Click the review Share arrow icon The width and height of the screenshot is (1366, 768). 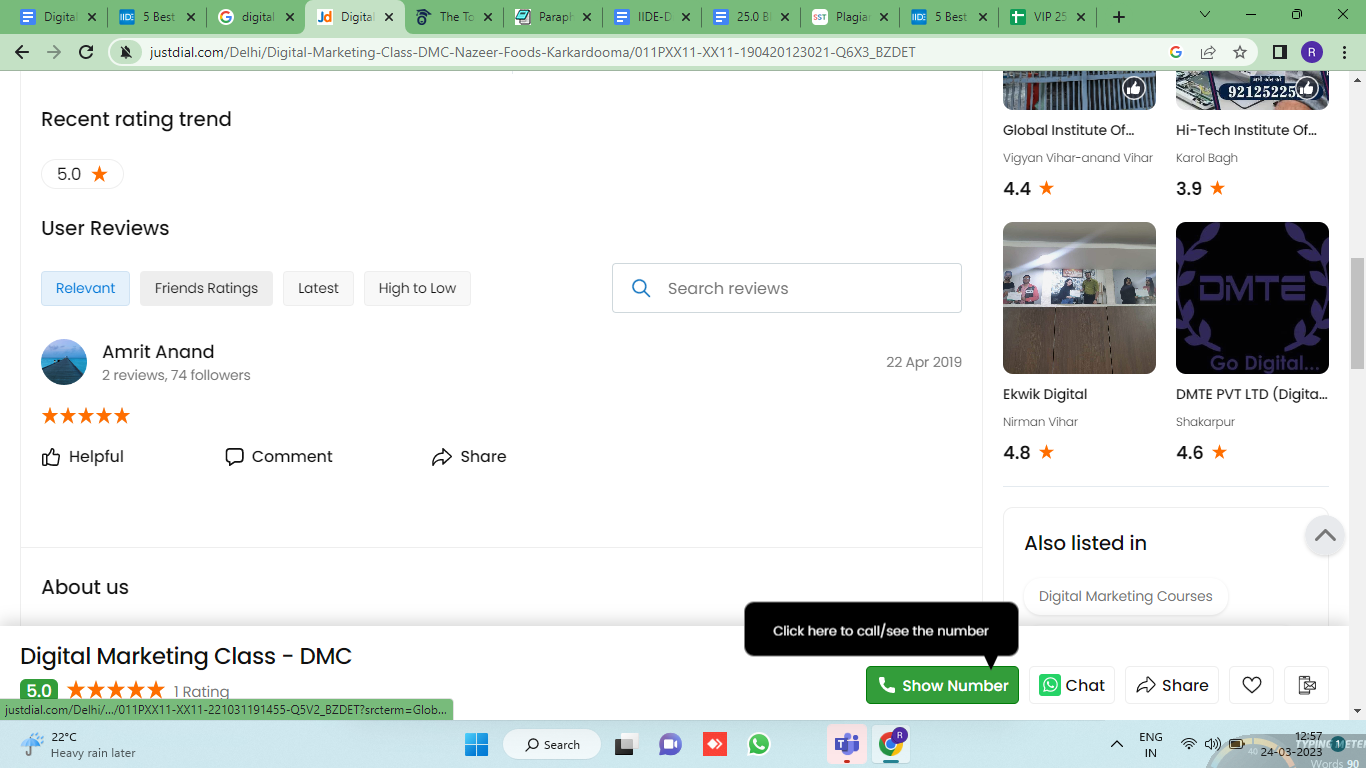(x=442, y=457)
